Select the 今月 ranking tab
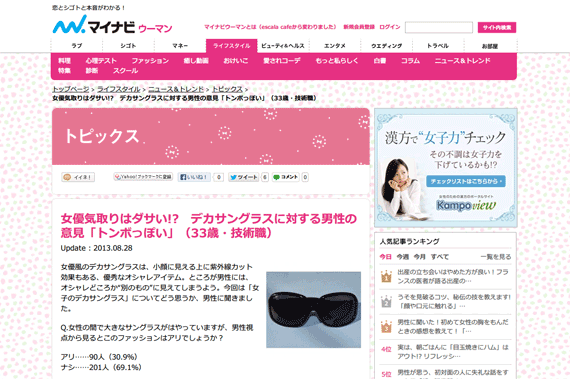570x379 pixels. pyautogui.click(x=420, y=257)
